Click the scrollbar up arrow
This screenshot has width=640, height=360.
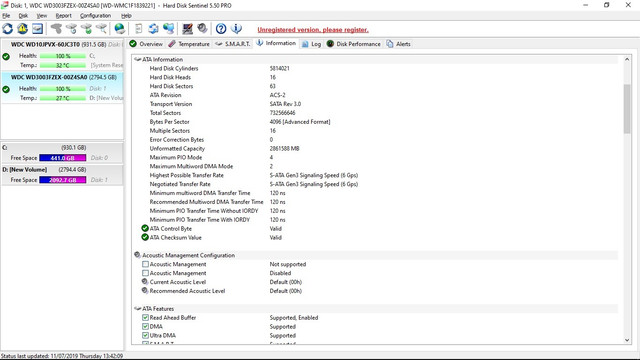(627, 60)
